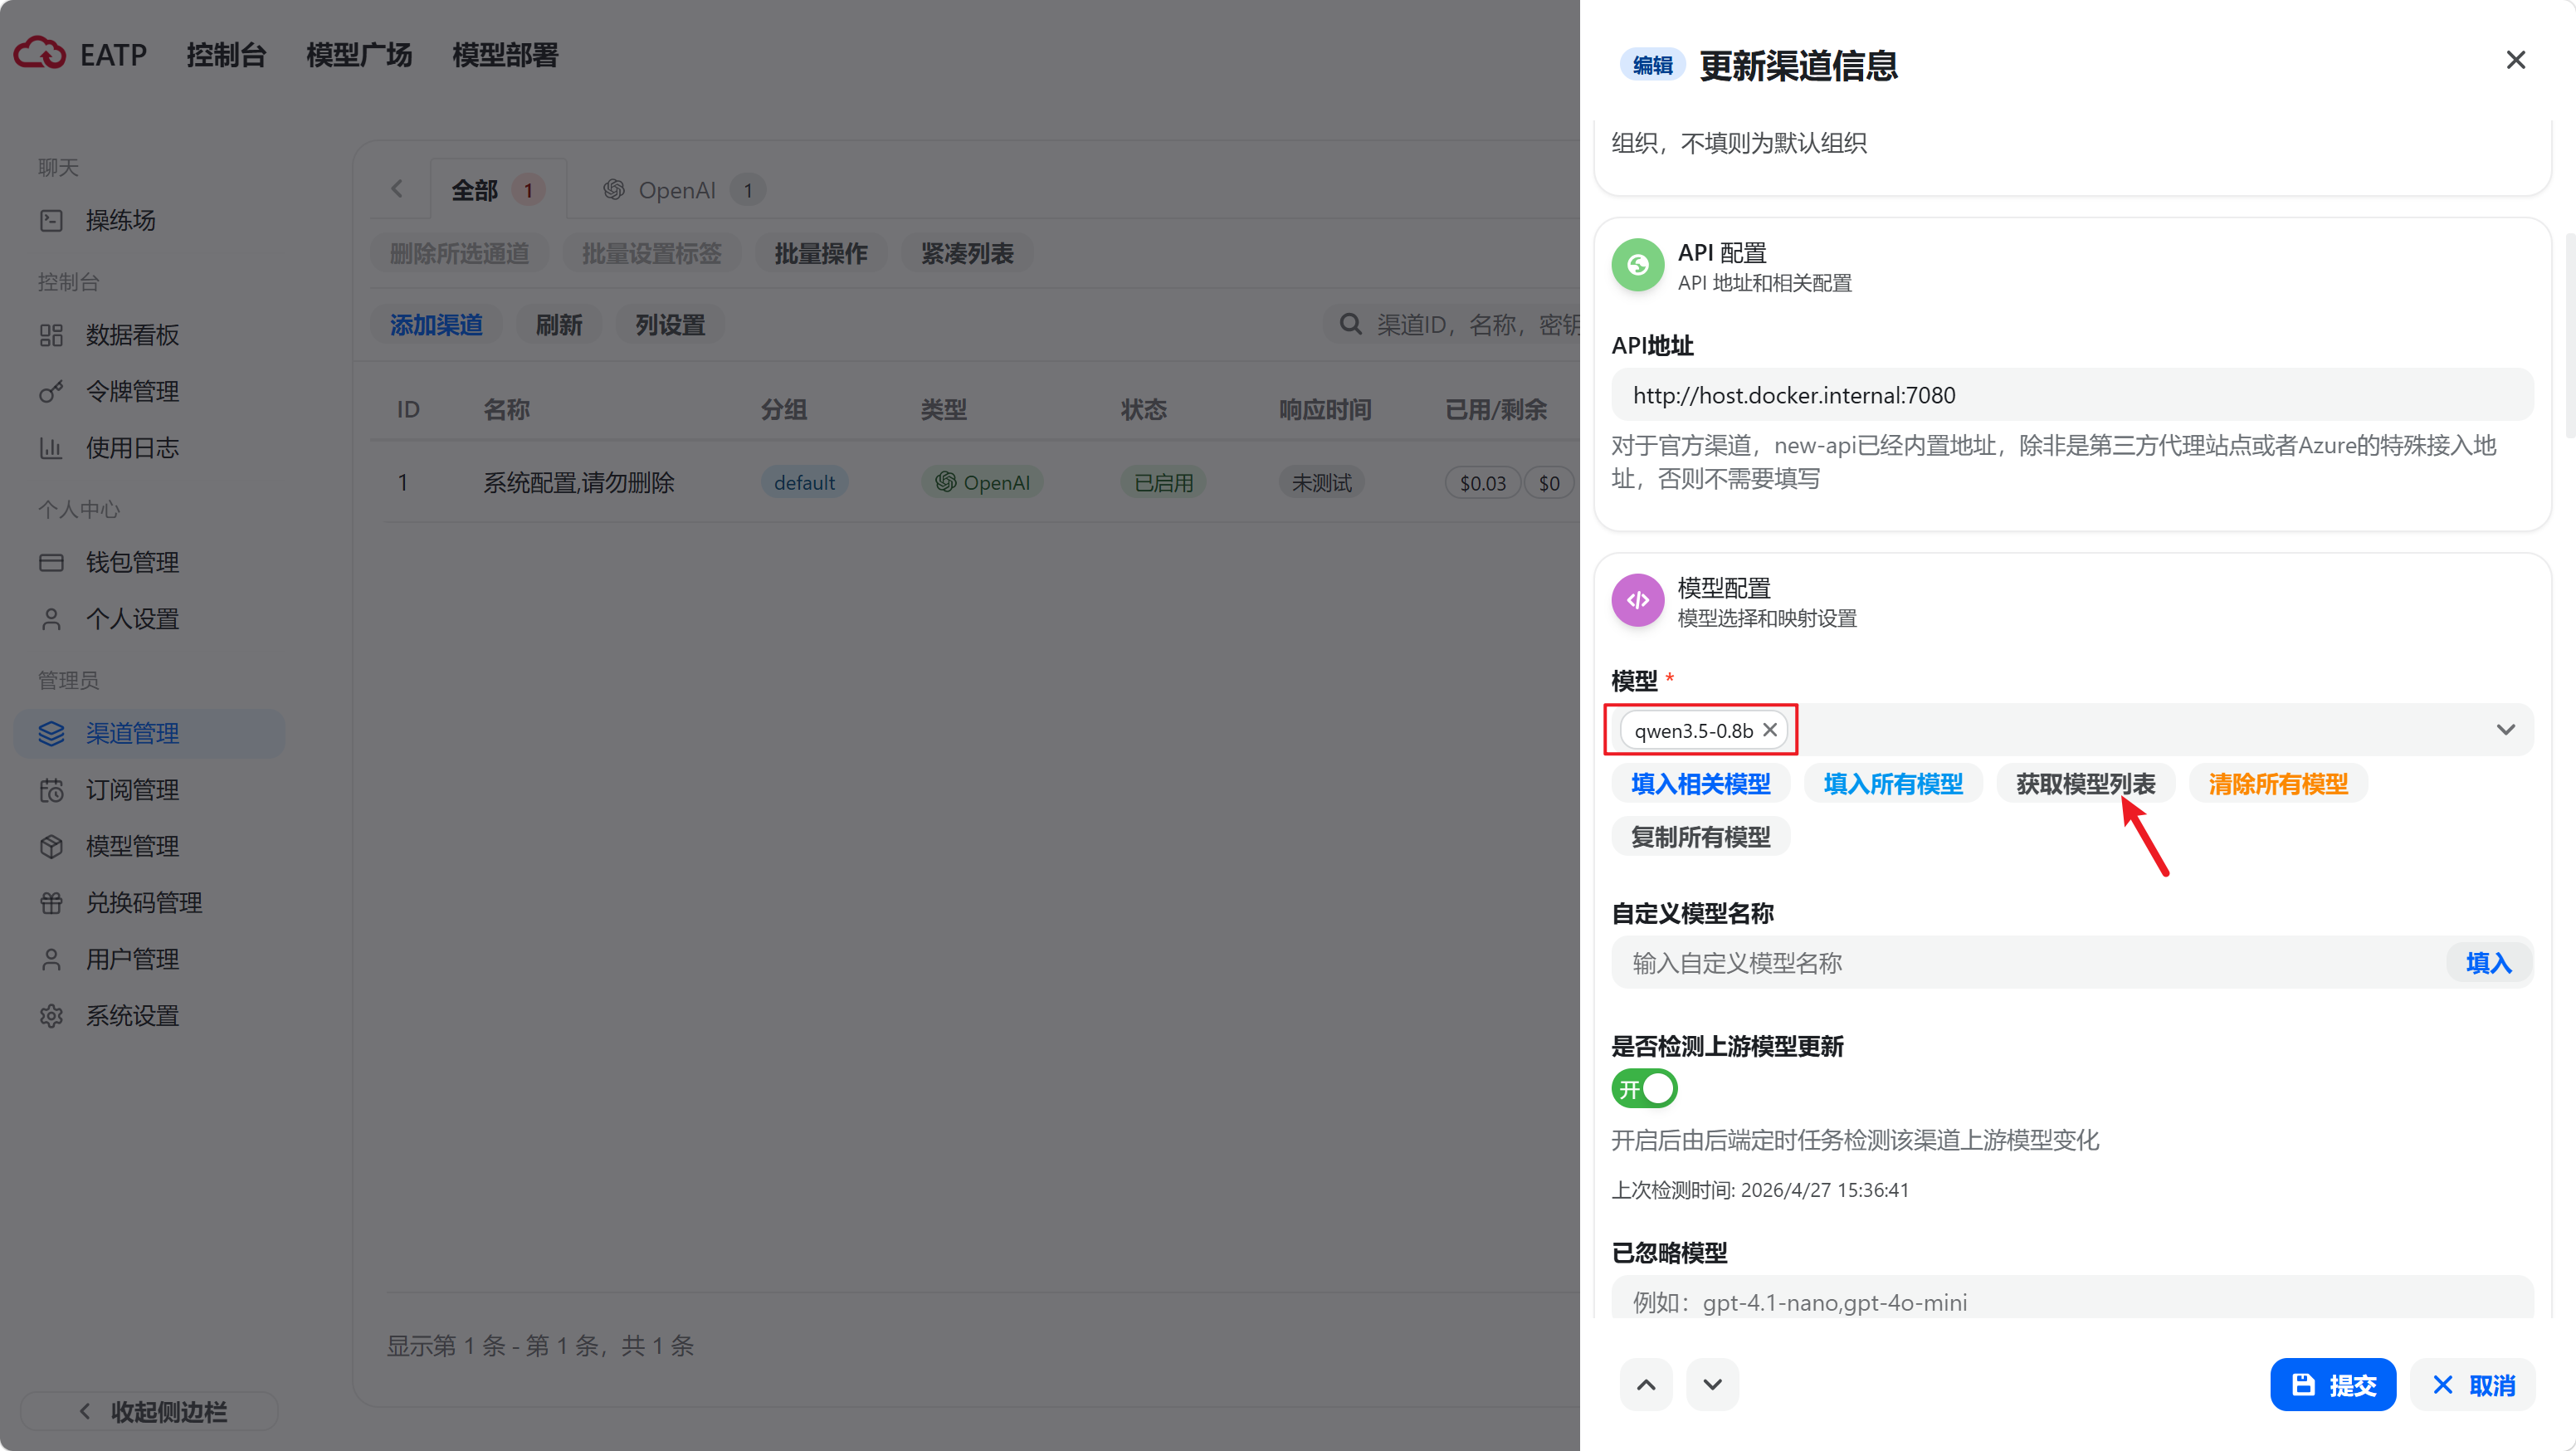Remove the qwen3.5-0.8b model tag
This screenshot has height=1451, width=2576.
pos(1770,730)
